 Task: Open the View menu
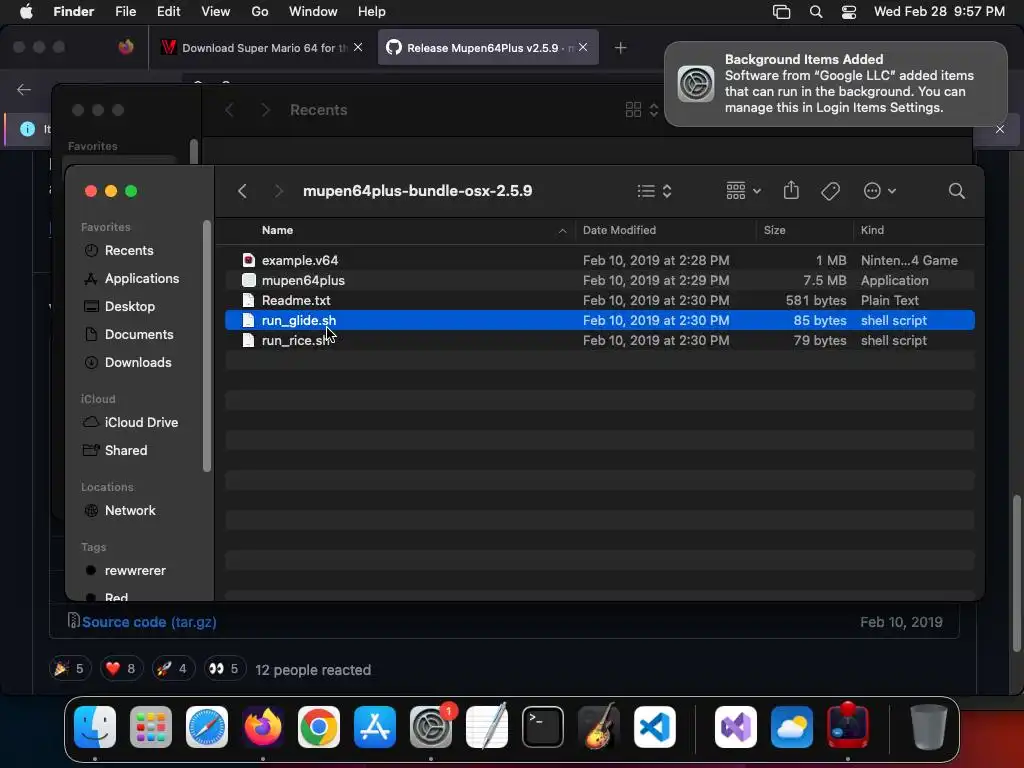pyautogui.click(x=216, y=11)
